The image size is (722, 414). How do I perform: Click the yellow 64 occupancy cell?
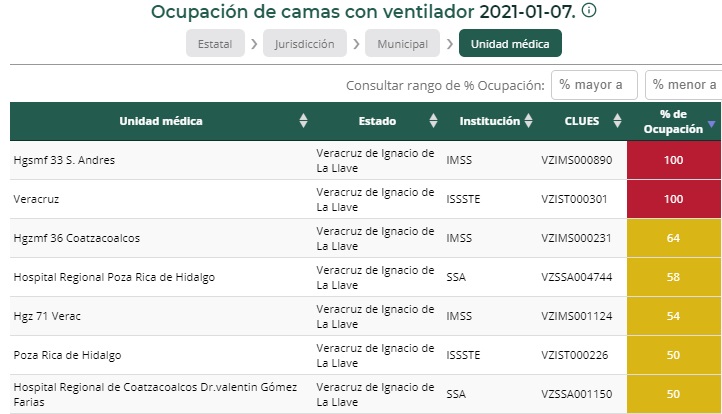coord(673,238)
